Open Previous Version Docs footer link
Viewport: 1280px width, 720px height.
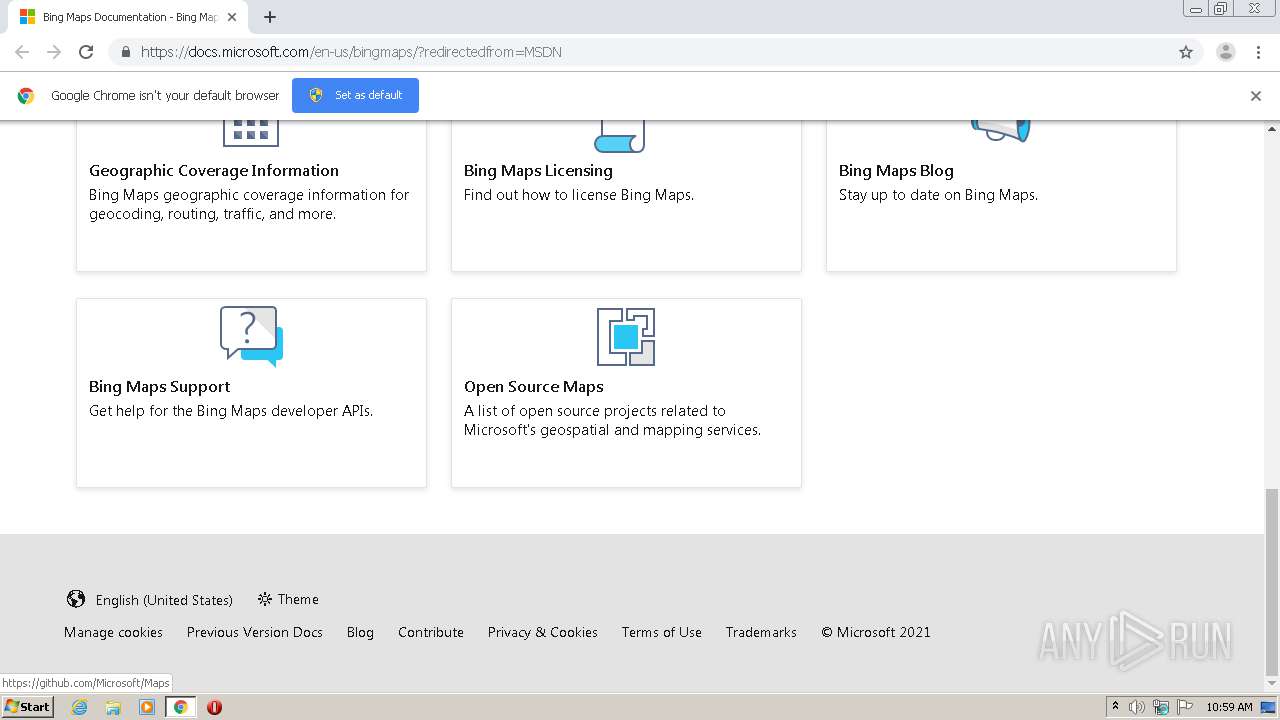click(255, 632)
